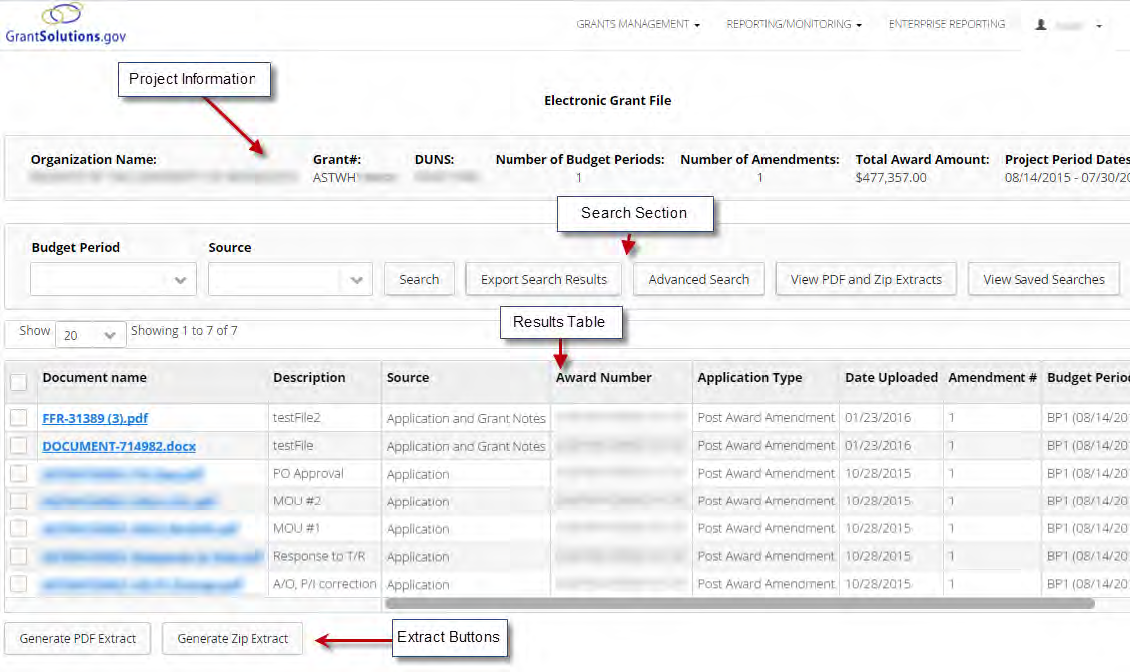Click Generate PDF Extract button
The image size is (1130, 672).
pyautogui.click(x=78, y=638)
